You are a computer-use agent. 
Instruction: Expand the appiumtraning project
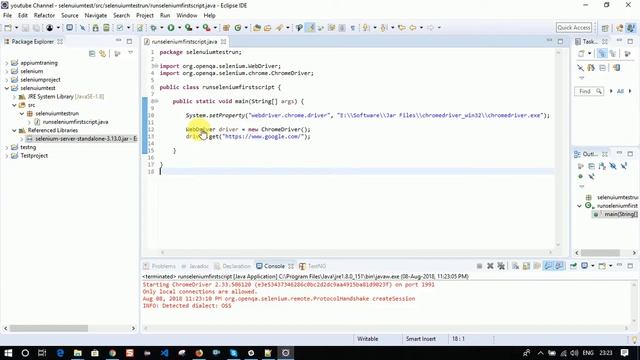tap(7, 63)
